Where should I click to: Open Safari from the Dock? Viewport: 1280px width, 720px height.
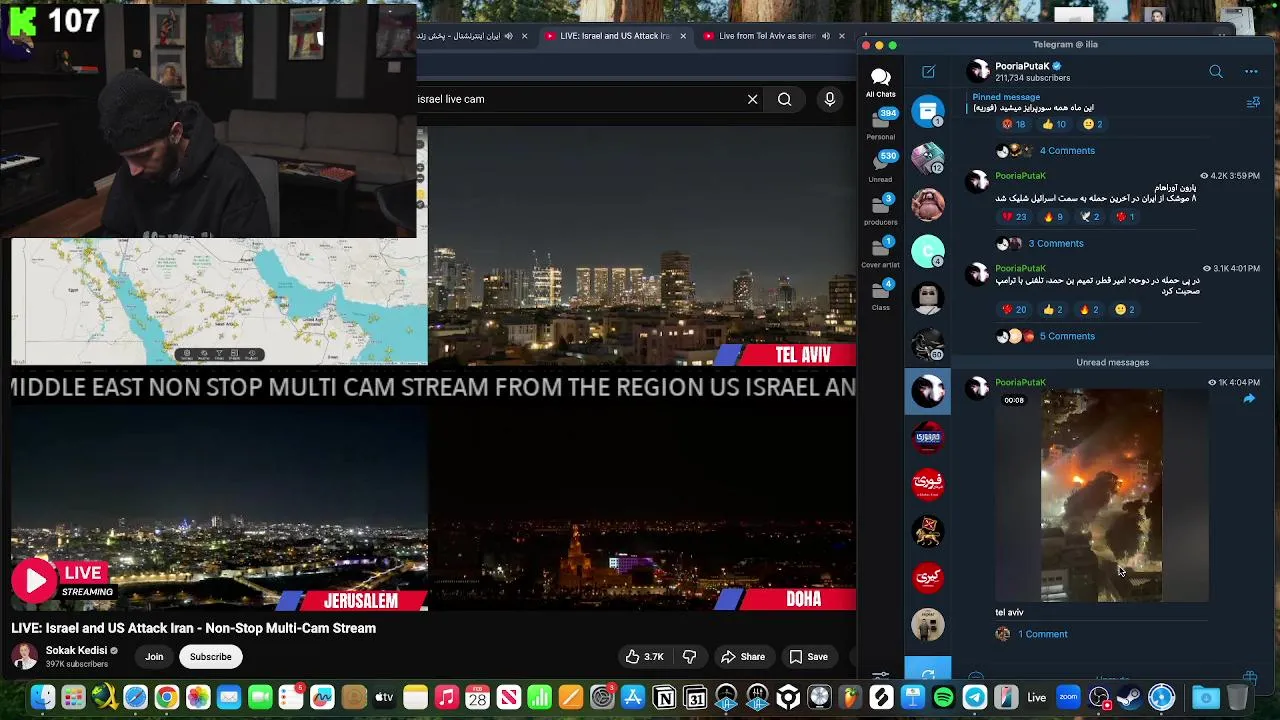click(135, 697)
